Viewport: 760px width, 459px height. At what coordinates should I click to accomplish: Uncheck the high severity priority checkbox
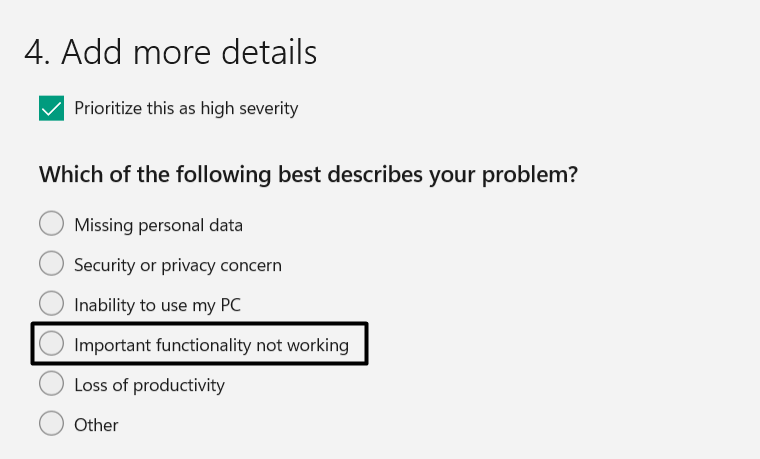pyautogui.click(x=51, y=108)
